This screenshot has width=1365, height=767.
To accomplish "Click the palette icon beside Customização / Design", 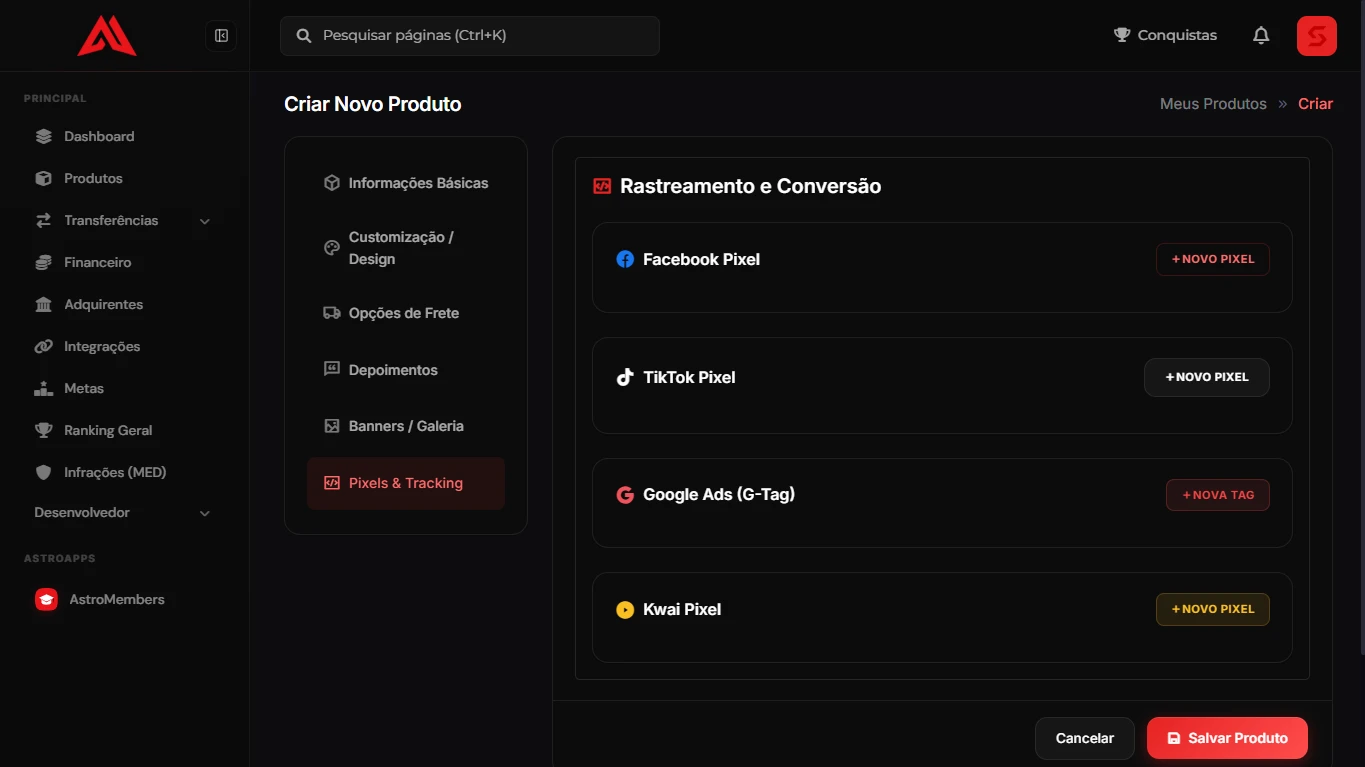I will [x=332, y=248].
